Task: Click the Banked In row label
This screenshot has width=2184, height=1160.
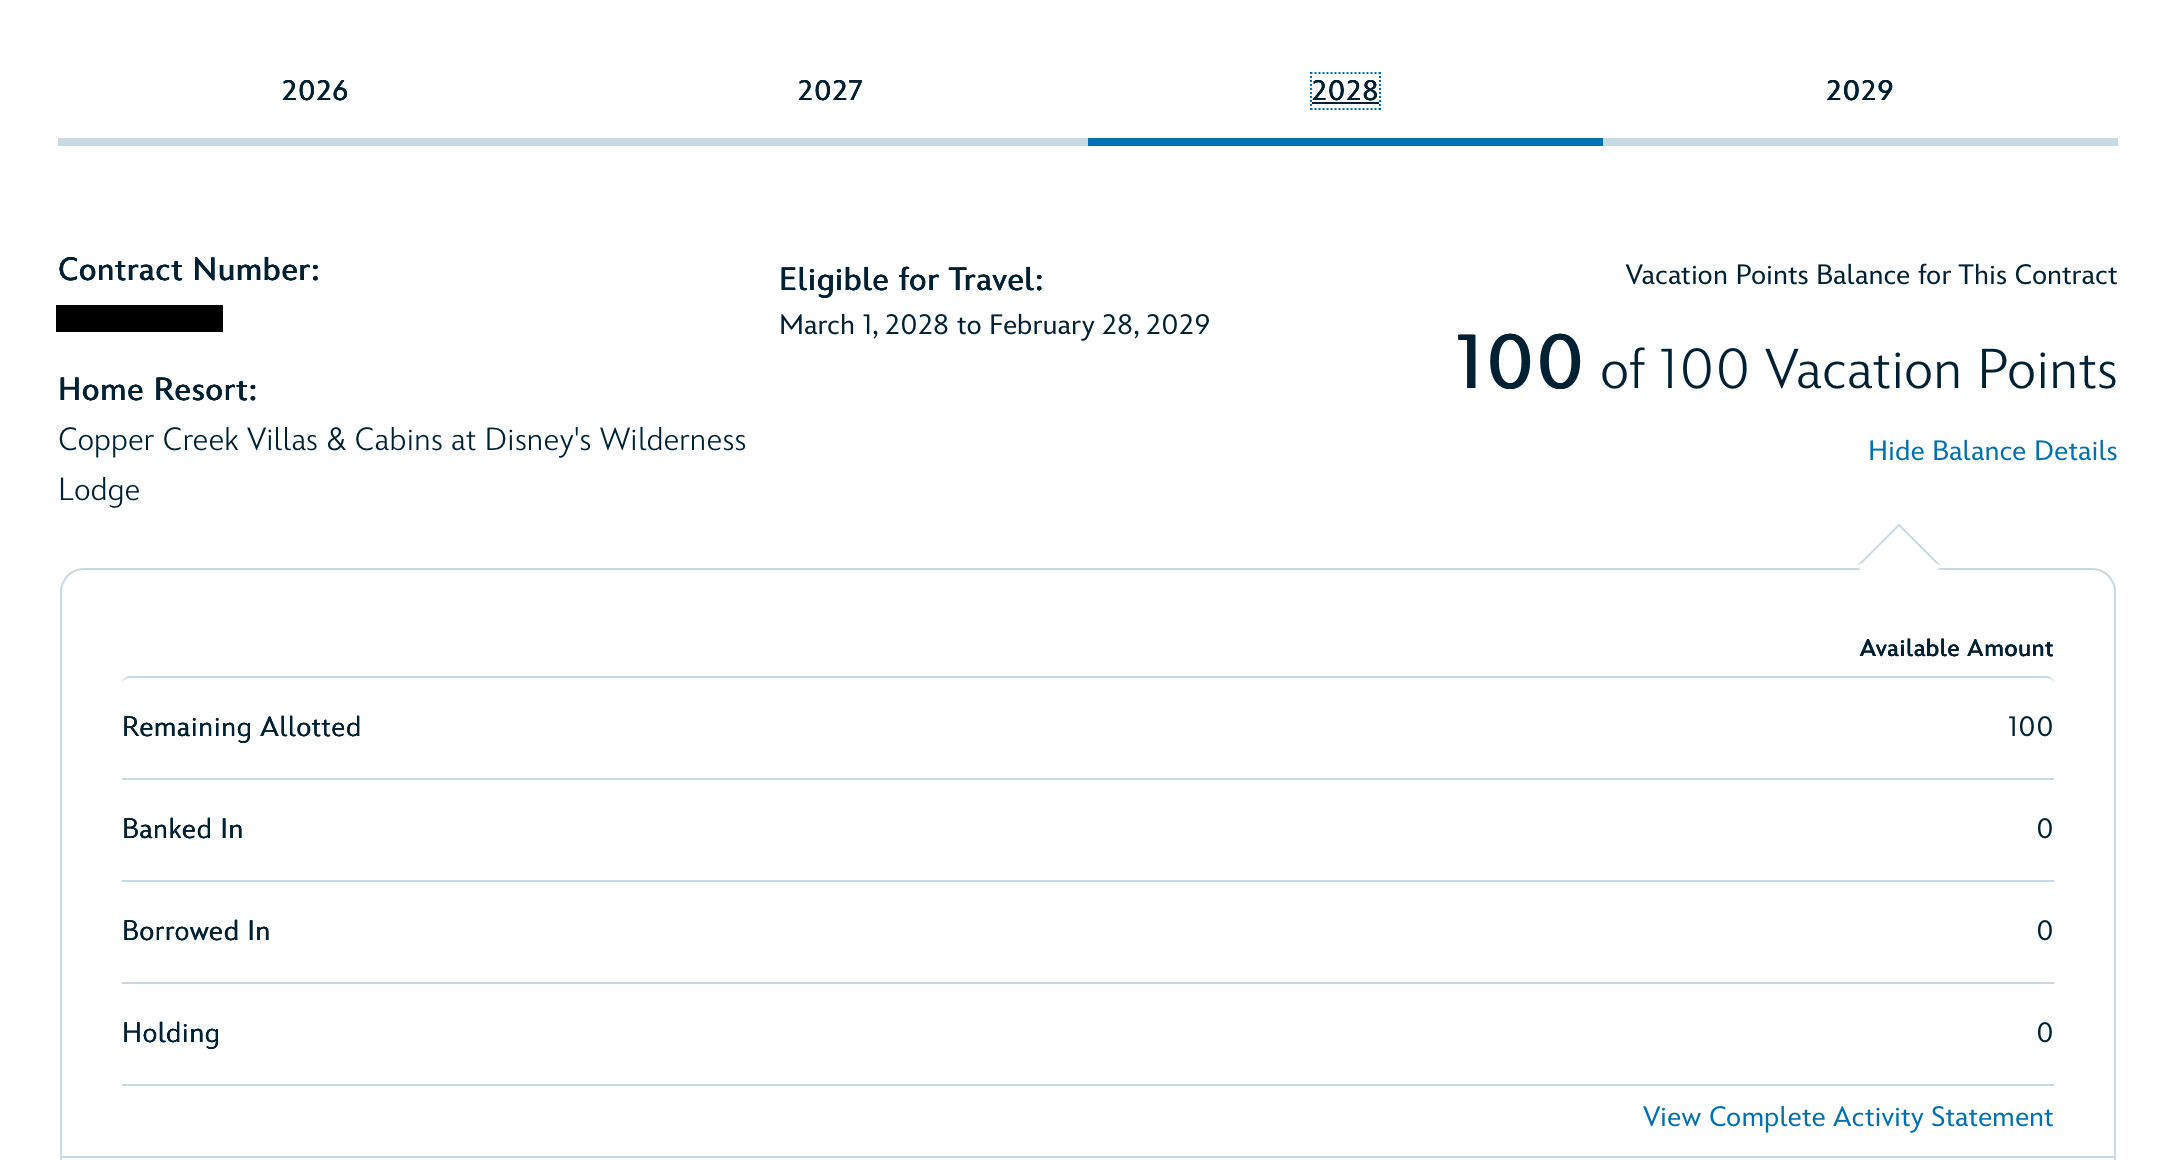Action: pos(183,829)
